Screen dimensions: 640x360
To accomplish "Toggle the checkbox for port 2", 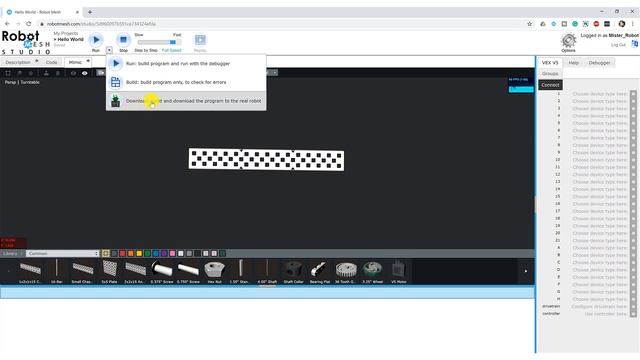I will click(x=633, y=101).
